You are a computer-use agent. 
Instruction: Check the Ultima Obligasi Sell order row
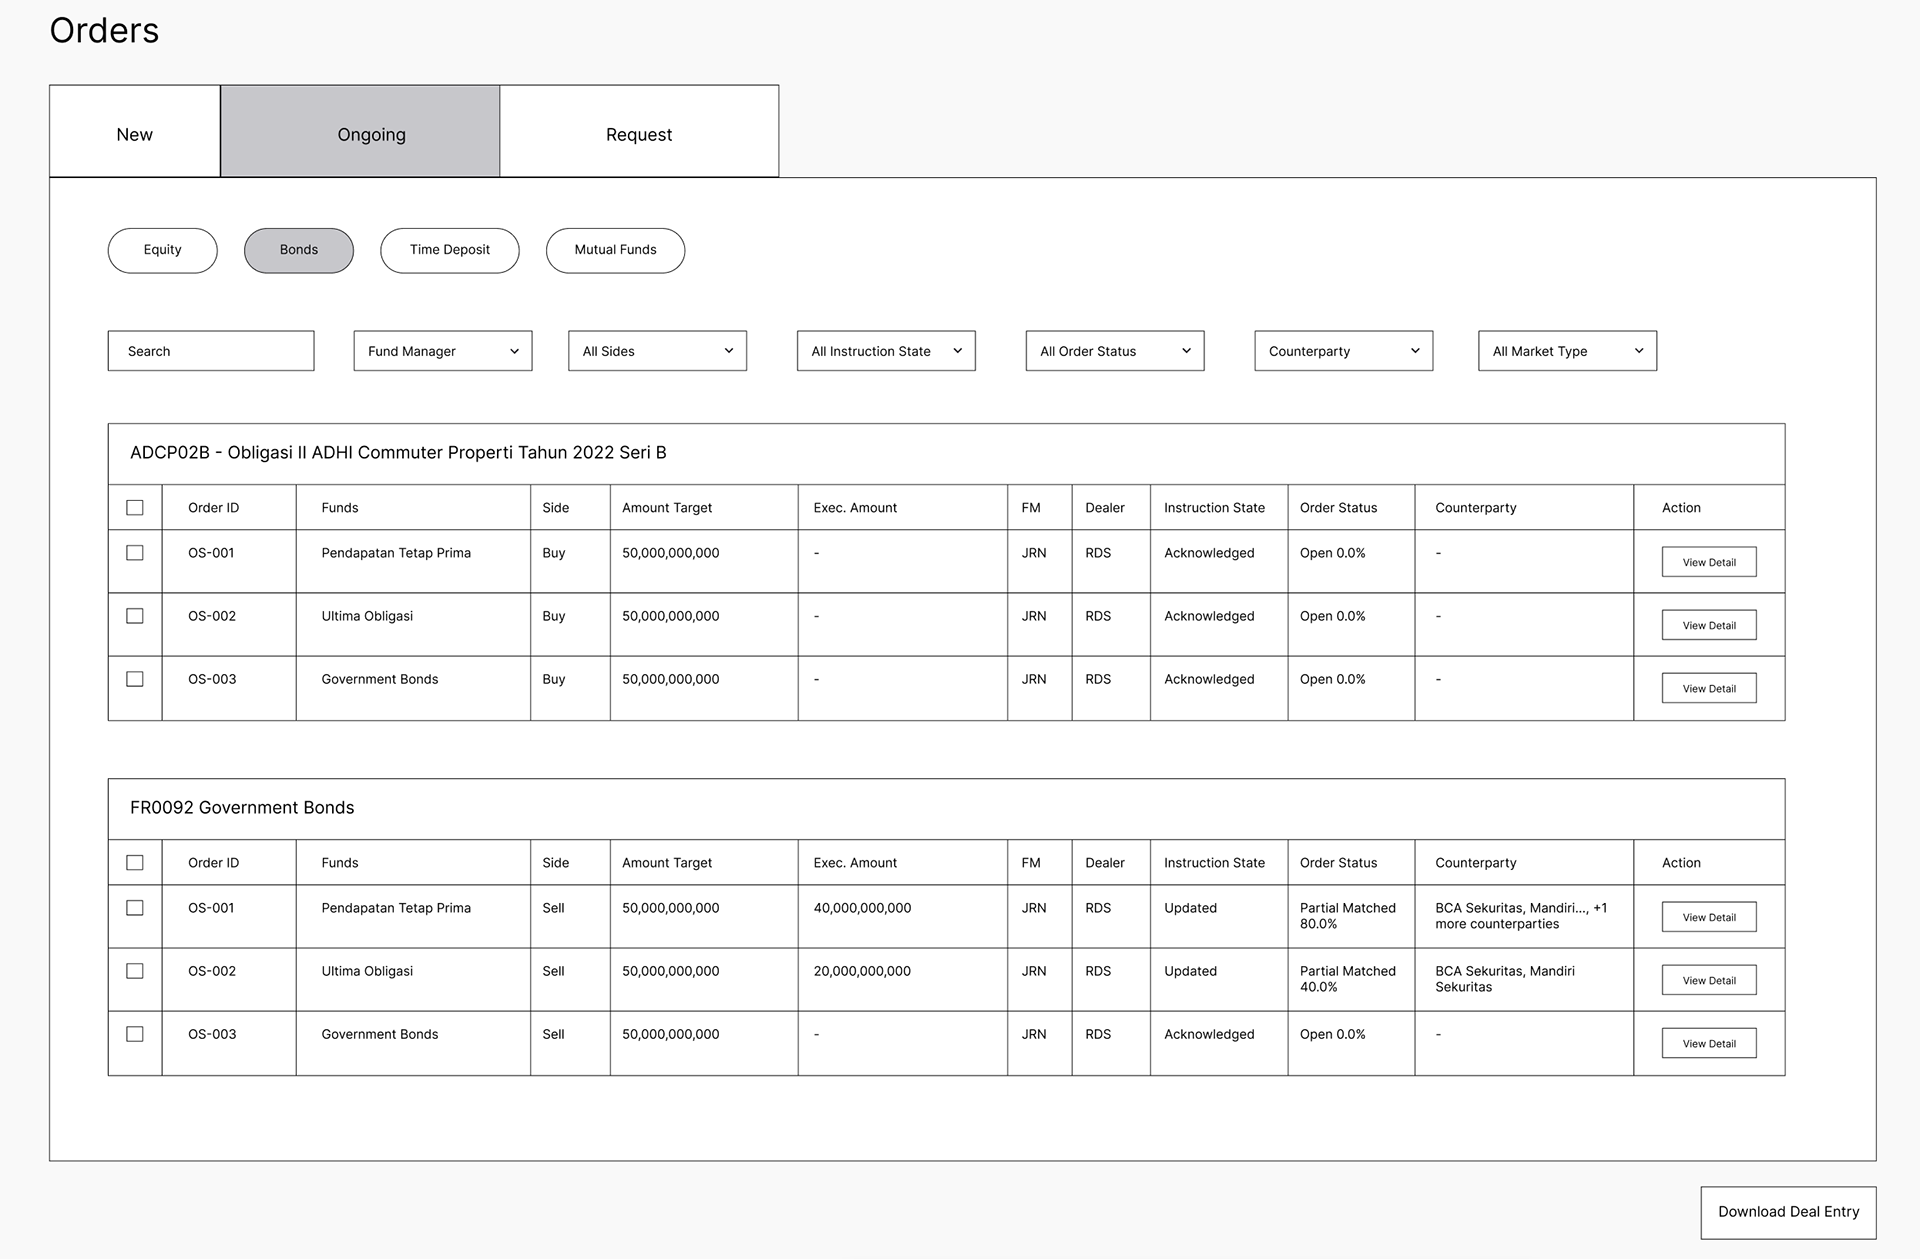pyautogui.click(x=135, y=971)
